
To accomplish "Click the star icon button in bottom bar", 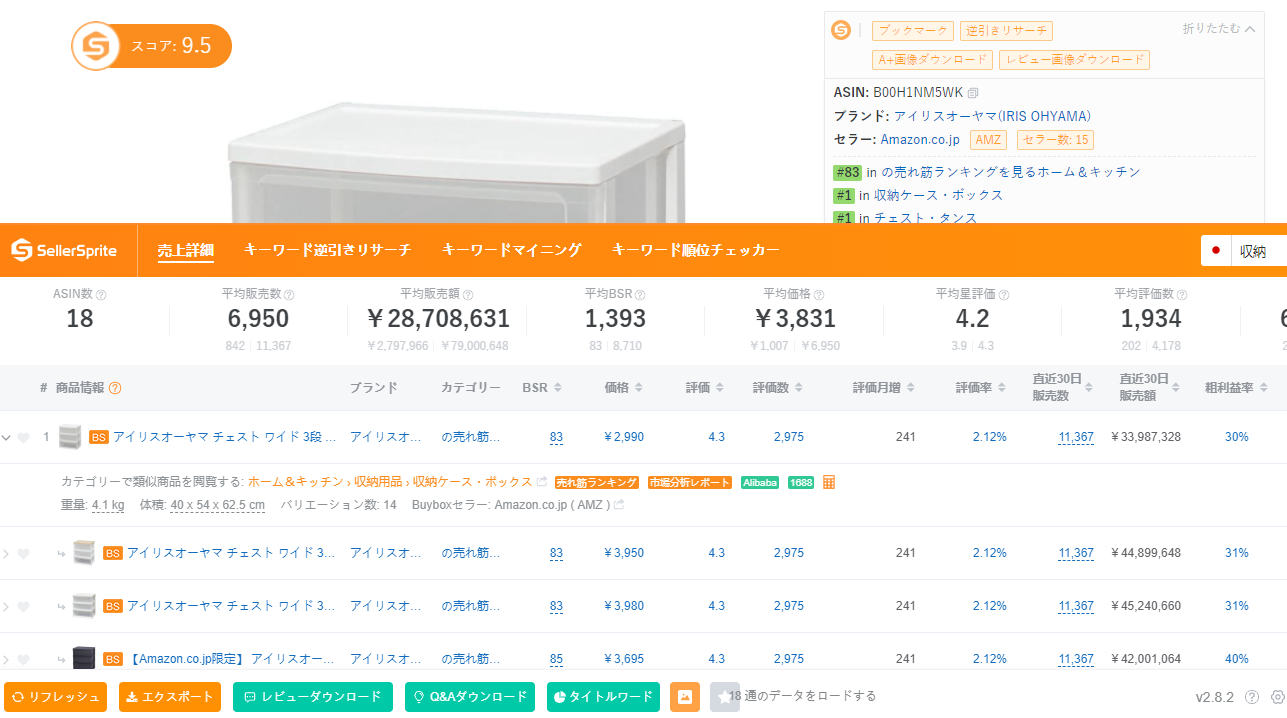I will pyautogui.click(x=725, y=697).
